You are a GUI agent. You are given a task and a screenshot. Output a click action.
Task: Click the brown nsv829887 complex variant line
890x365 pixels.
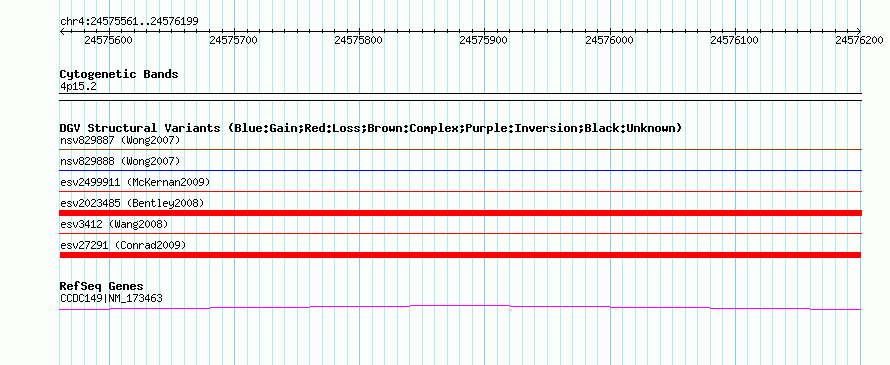(460, 149)
